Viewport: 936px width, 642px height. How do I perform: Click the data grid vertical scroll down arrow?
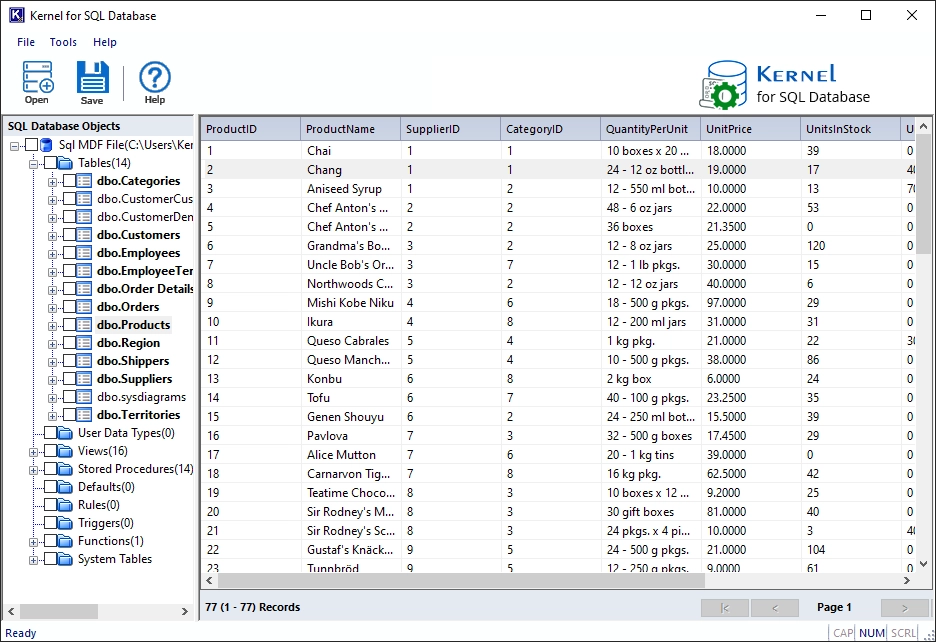[923, 563]
